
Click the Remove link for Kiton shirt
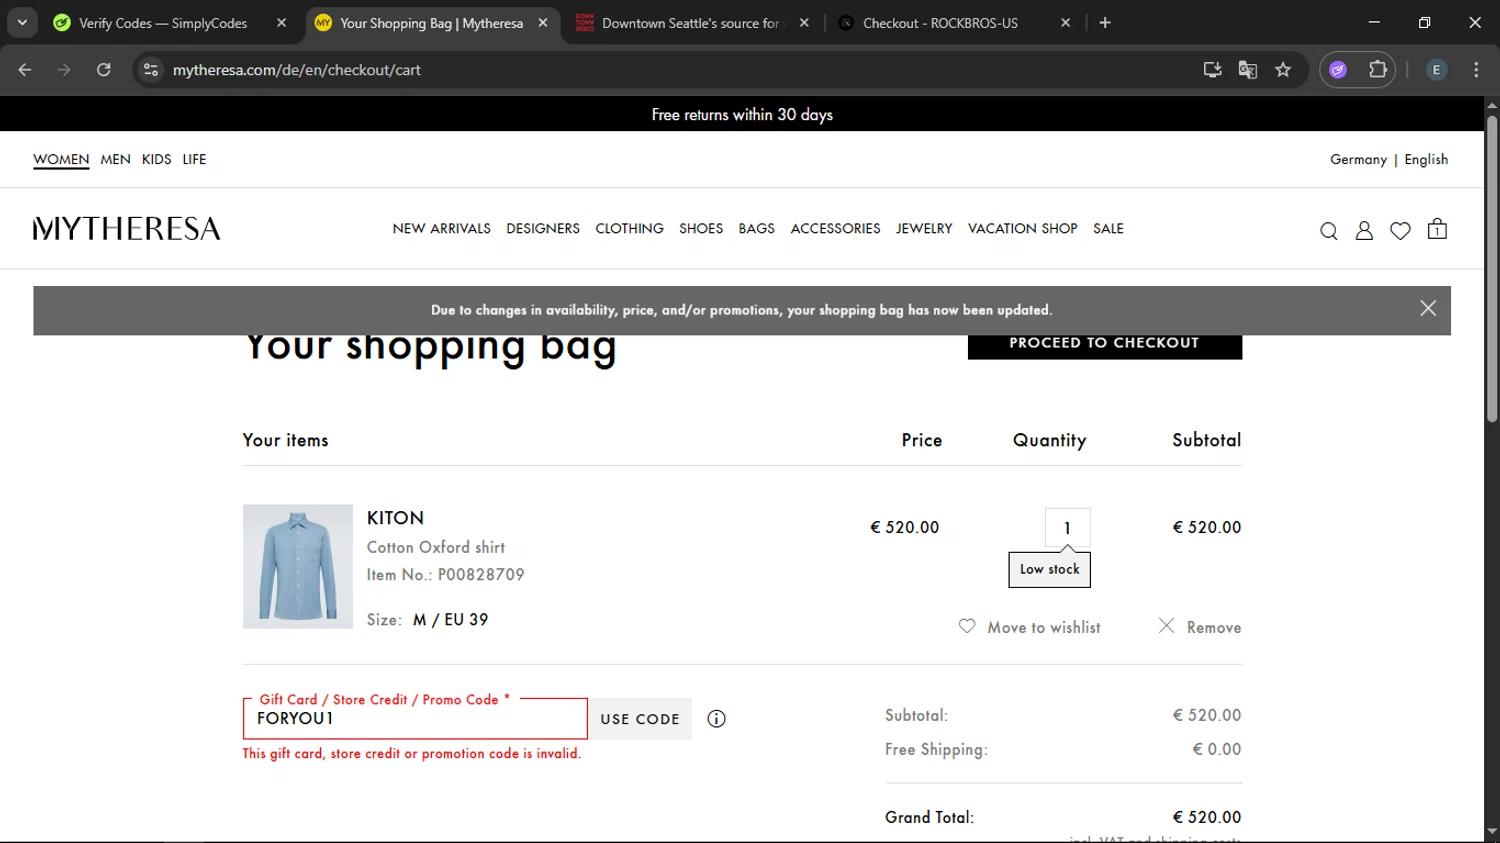coord(1214,627)
